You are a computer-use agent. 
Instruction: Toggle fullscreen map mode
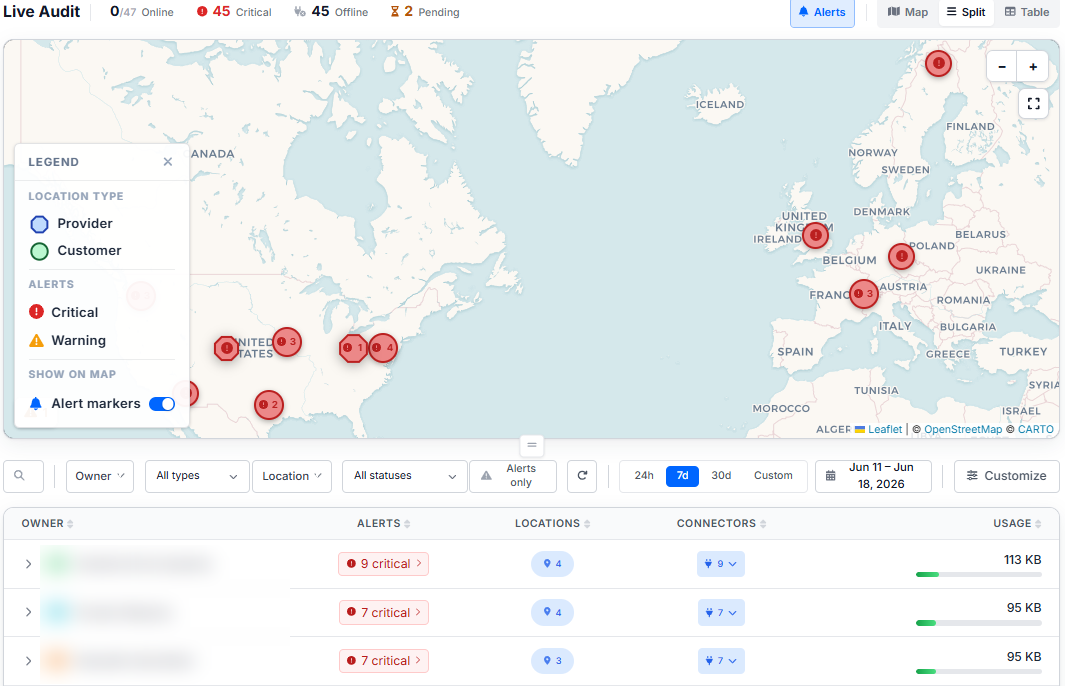coord(1033,103)
